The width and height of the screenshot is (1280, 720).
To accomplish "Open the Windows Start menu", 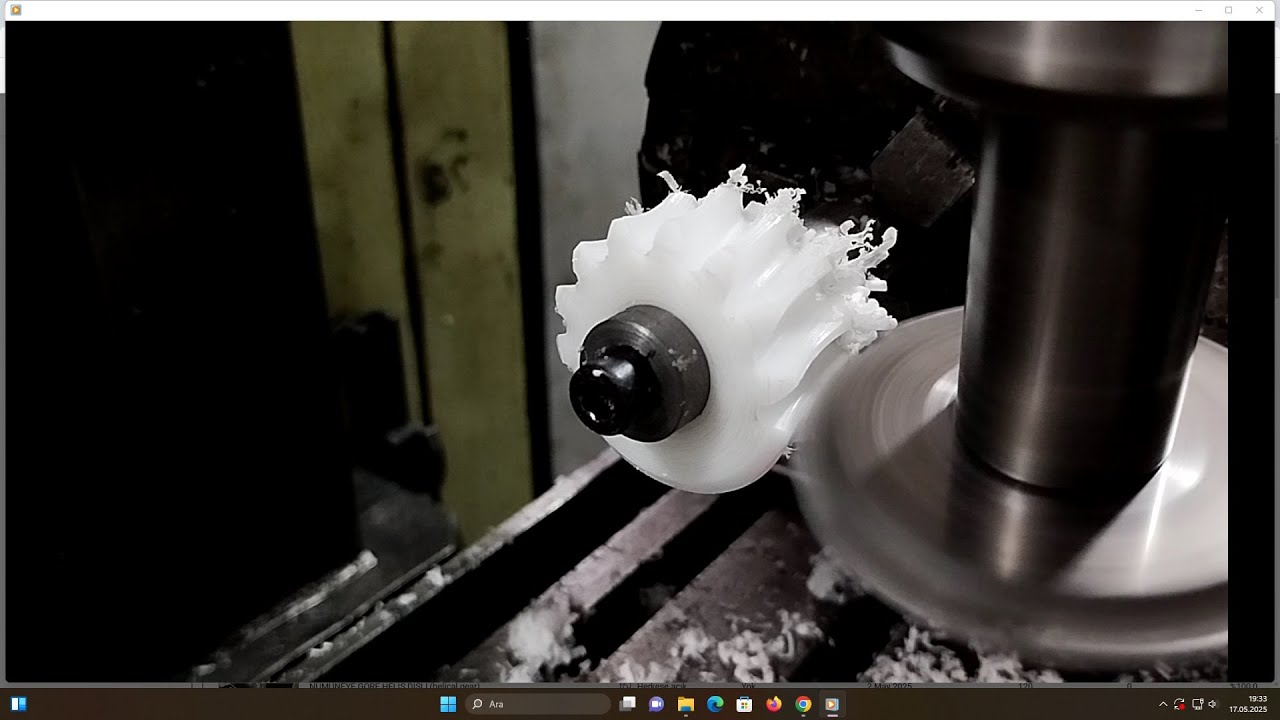I will (x=448, y=704).
